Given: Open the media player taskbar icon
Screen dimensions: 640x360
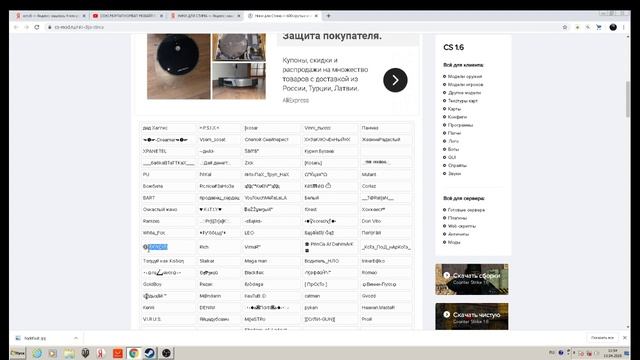Looking at the screenshot, I should click(x=53, y=353).
